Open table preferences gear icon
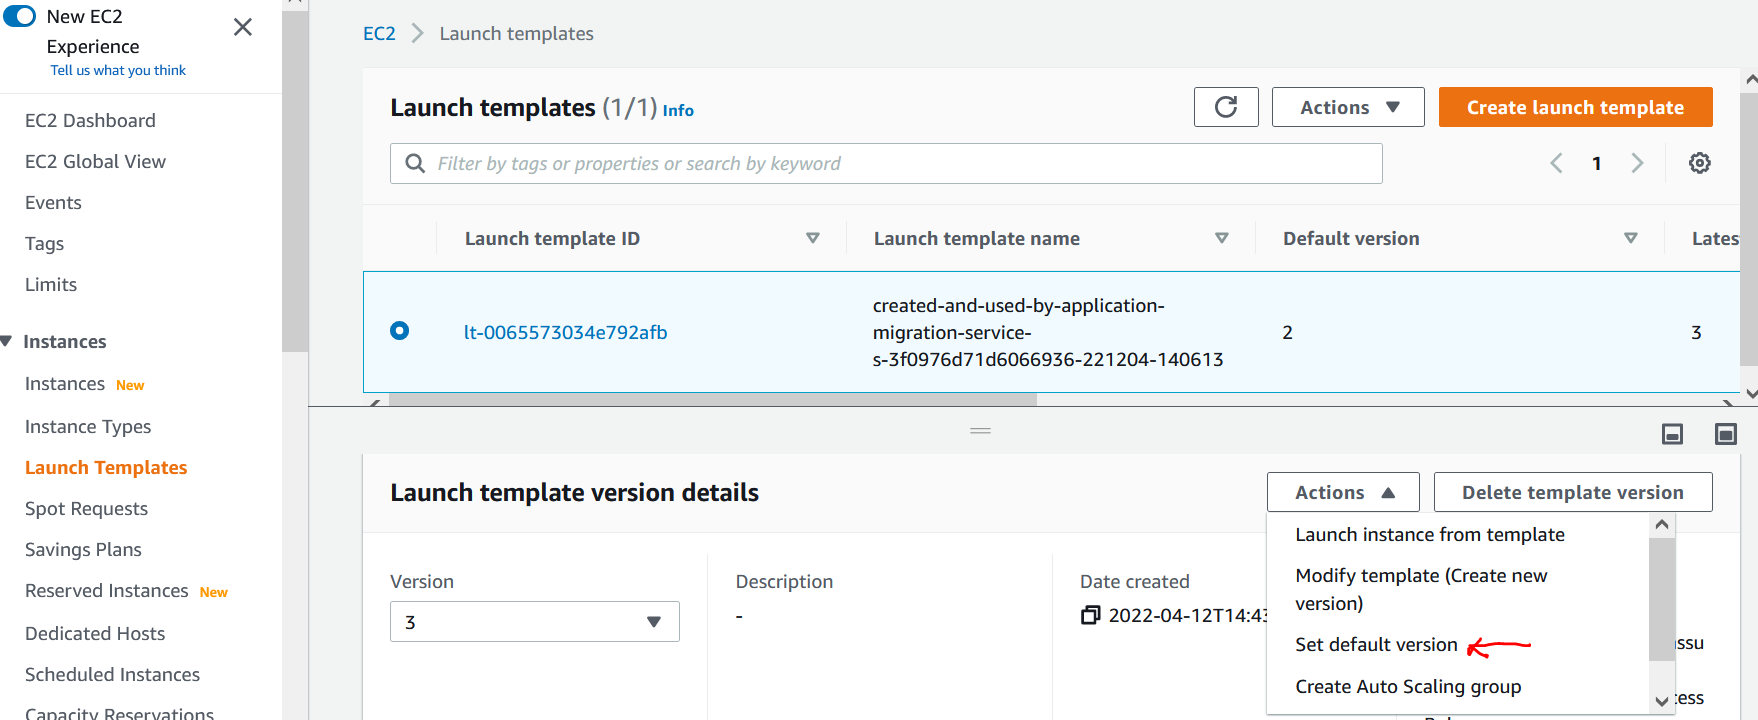This screenshot has height=720, width=1758. [x=1700, y=163]
